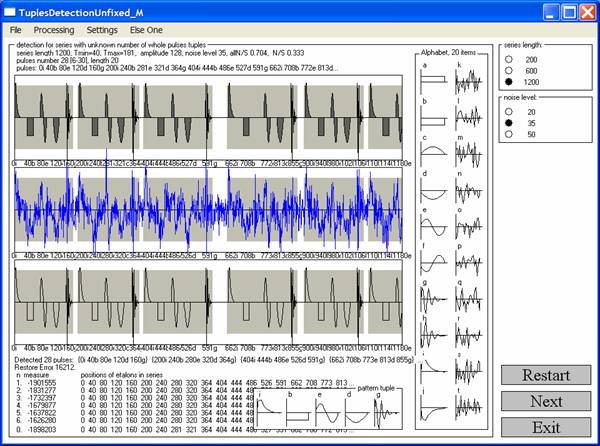This screenshot has width=600, height=446.
Task: Select series length 600
Action: [x=509, y=70]
